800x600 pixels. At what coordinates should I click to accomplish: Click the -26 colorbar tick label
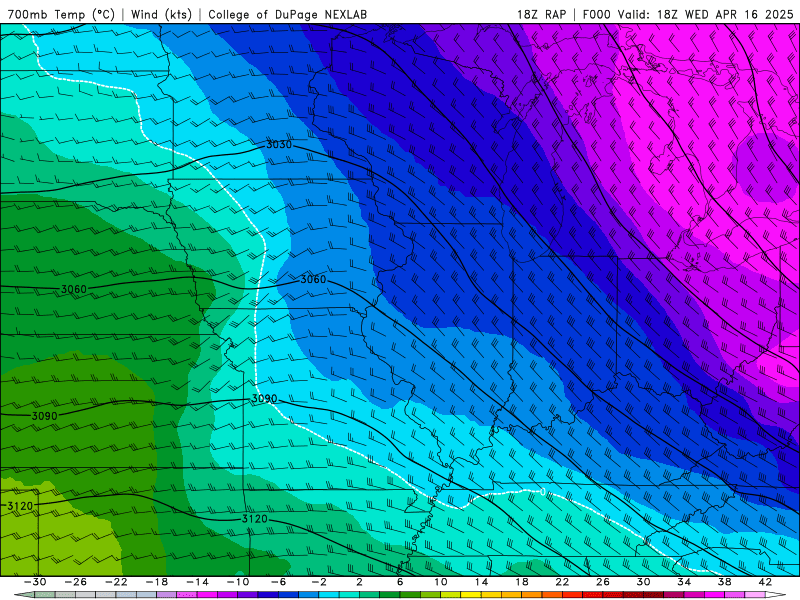pos(76,582)
